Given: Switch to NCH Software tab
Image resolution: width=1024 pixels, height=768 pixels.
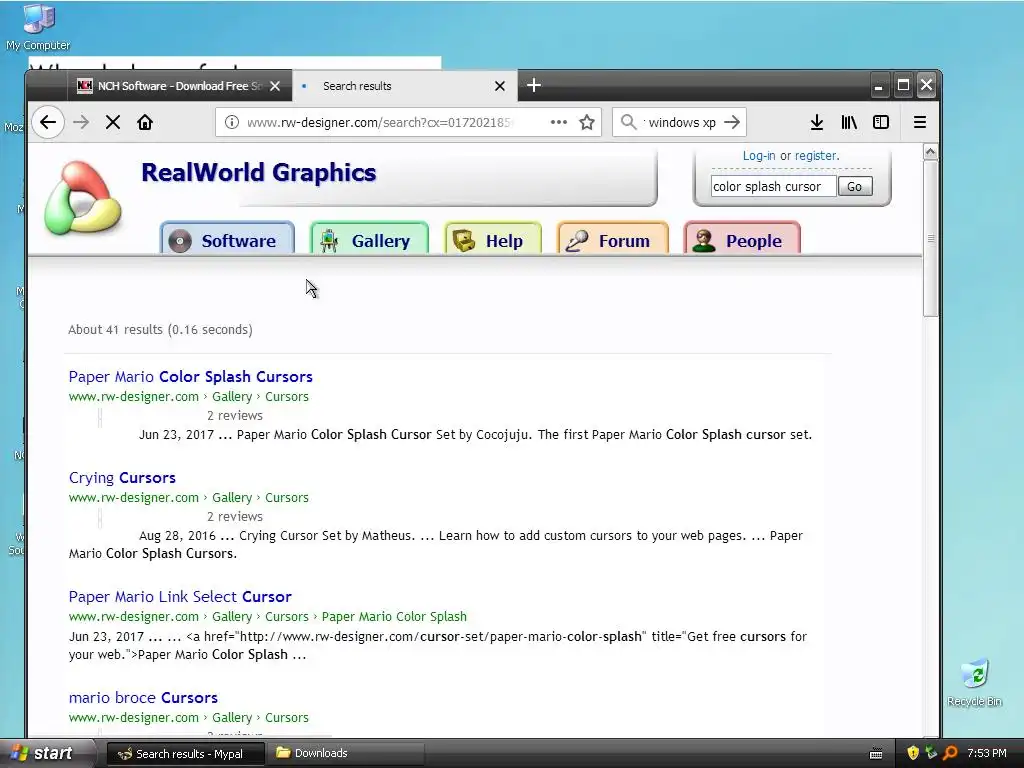Looking at the screenshot, I should pos(179,86).
